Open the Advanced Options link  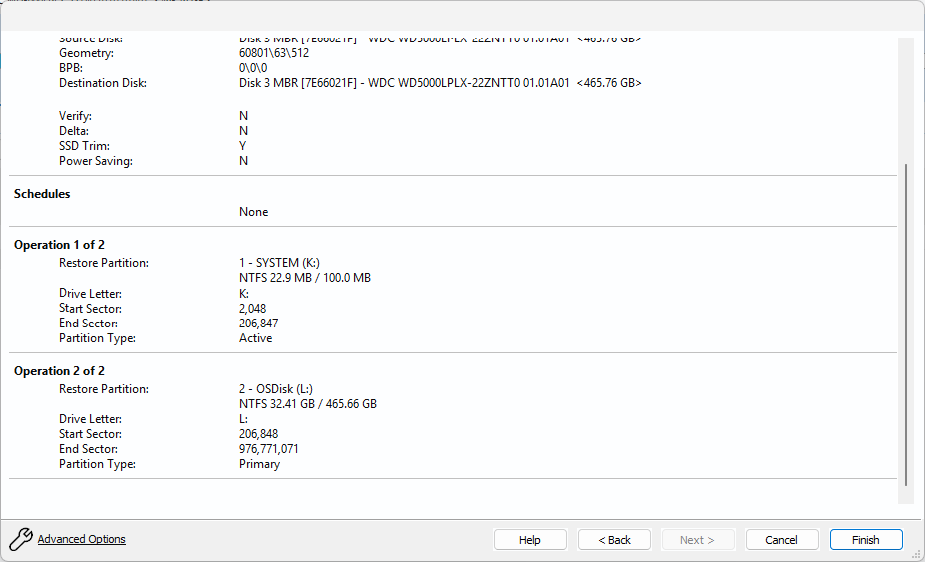tap(81, 540)
